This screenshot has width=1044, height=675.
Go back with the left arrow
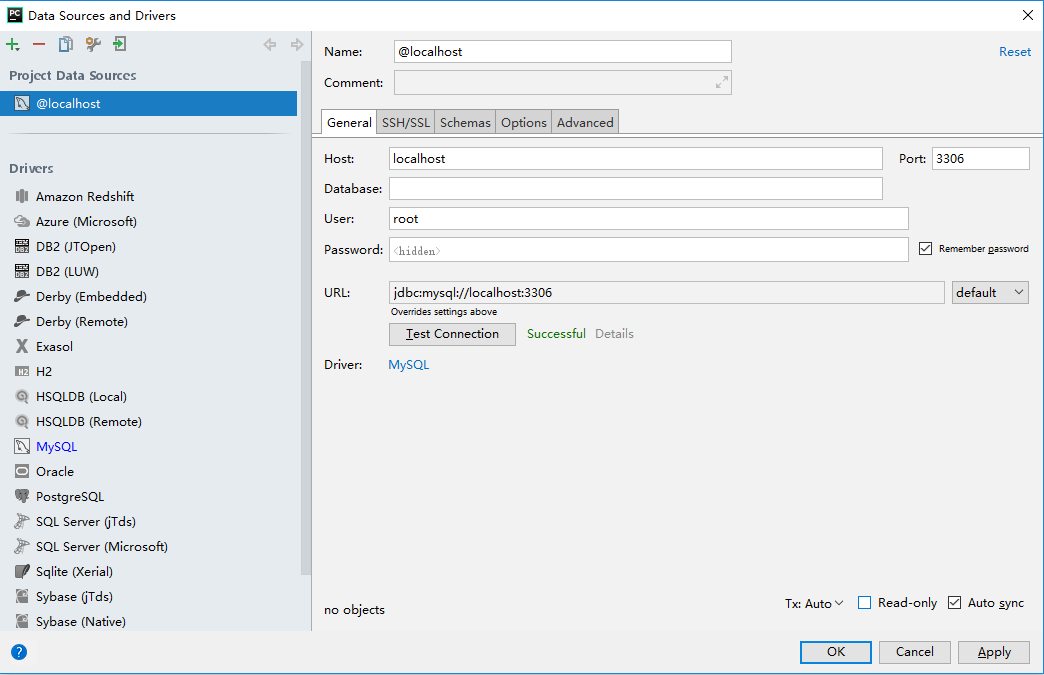point(270,45)
